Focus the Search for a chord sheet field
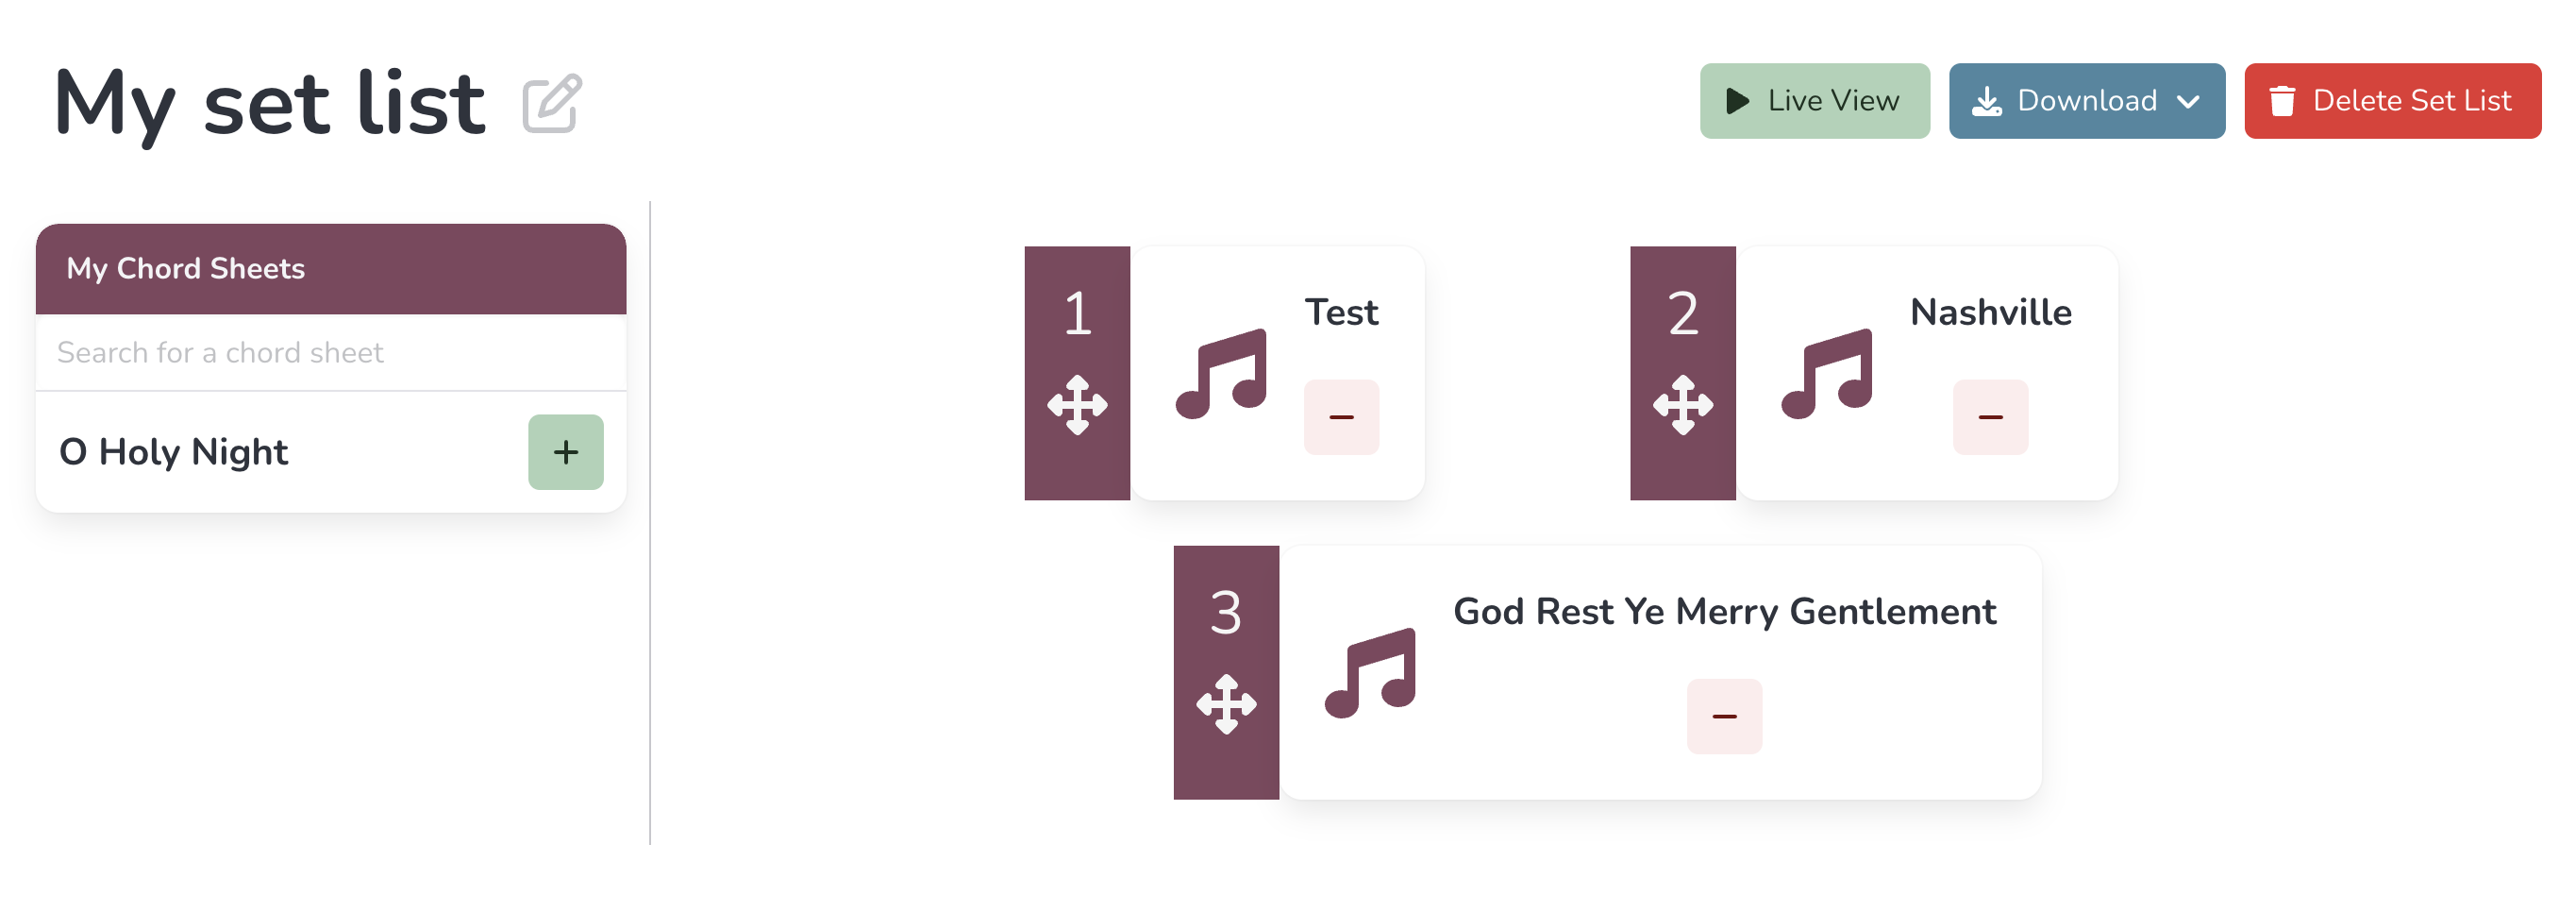The image size is (2576, 912). tap(331, 353)
